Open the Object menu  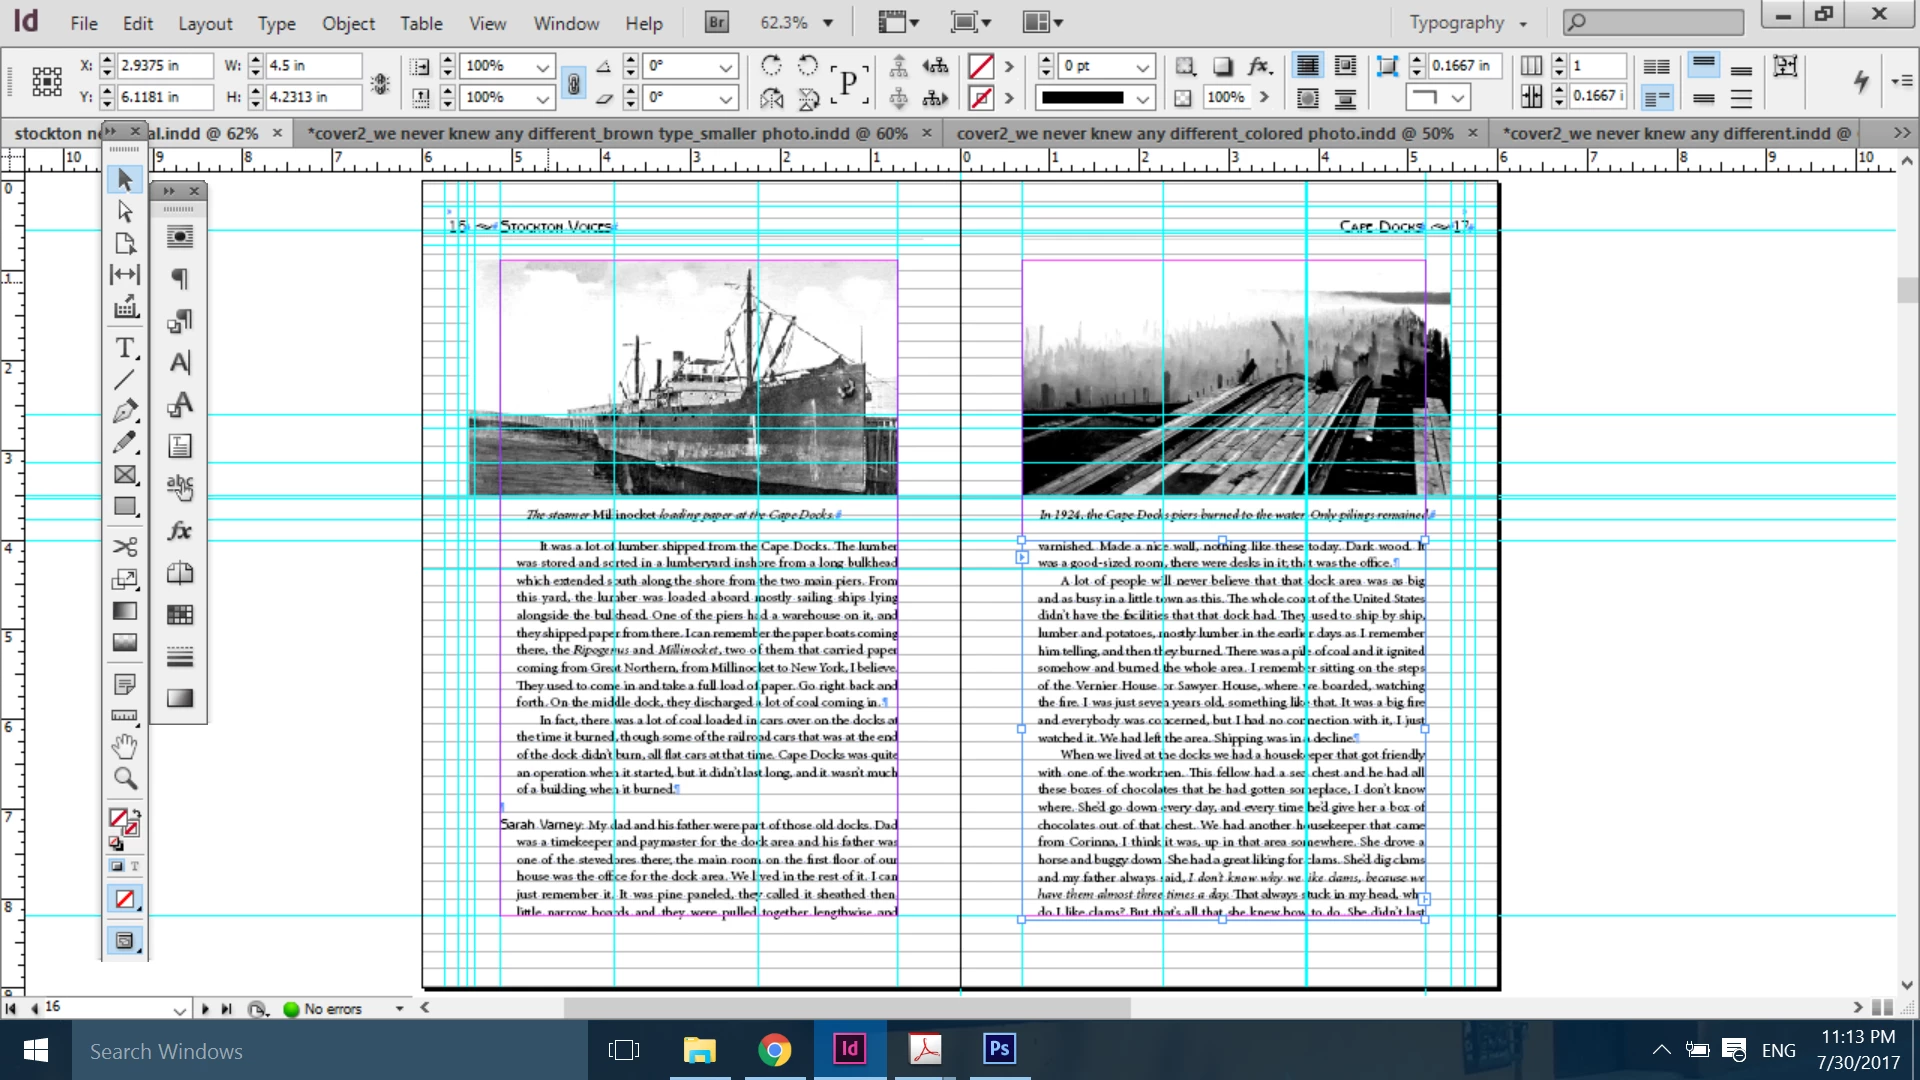pyautogui.click(x=347, y=22)
